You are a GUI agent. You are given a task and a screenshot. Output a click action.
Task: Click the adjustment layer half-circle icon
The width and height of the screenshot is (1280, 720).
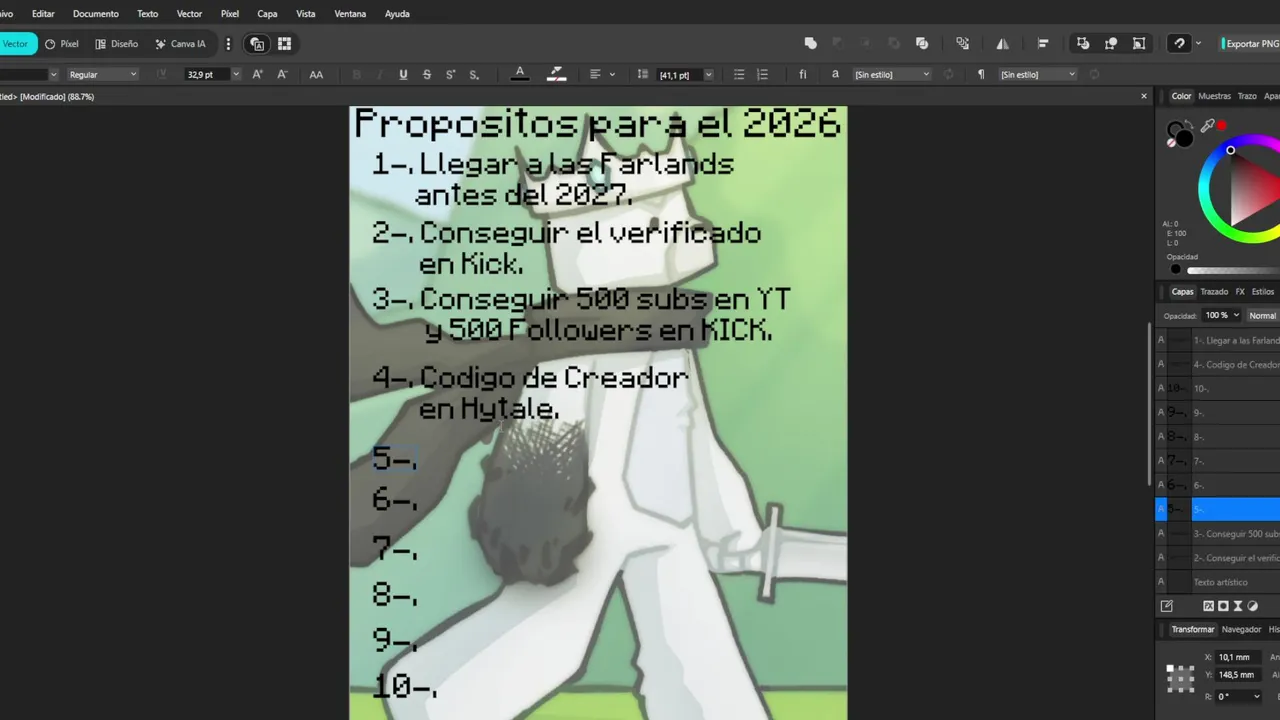1253,606
